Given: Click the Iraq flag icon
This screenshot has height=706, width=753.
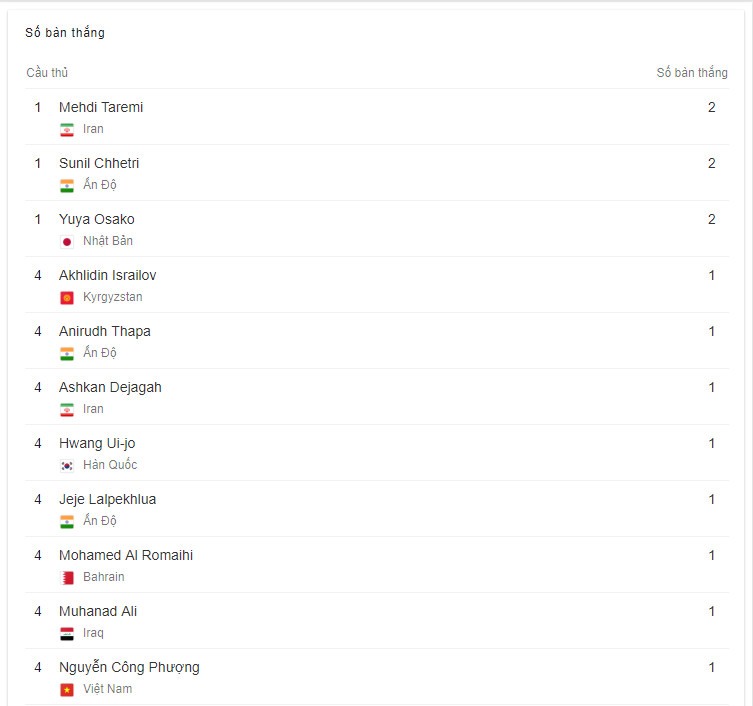Looking at the screenshot, I should (x=67, y=634).
